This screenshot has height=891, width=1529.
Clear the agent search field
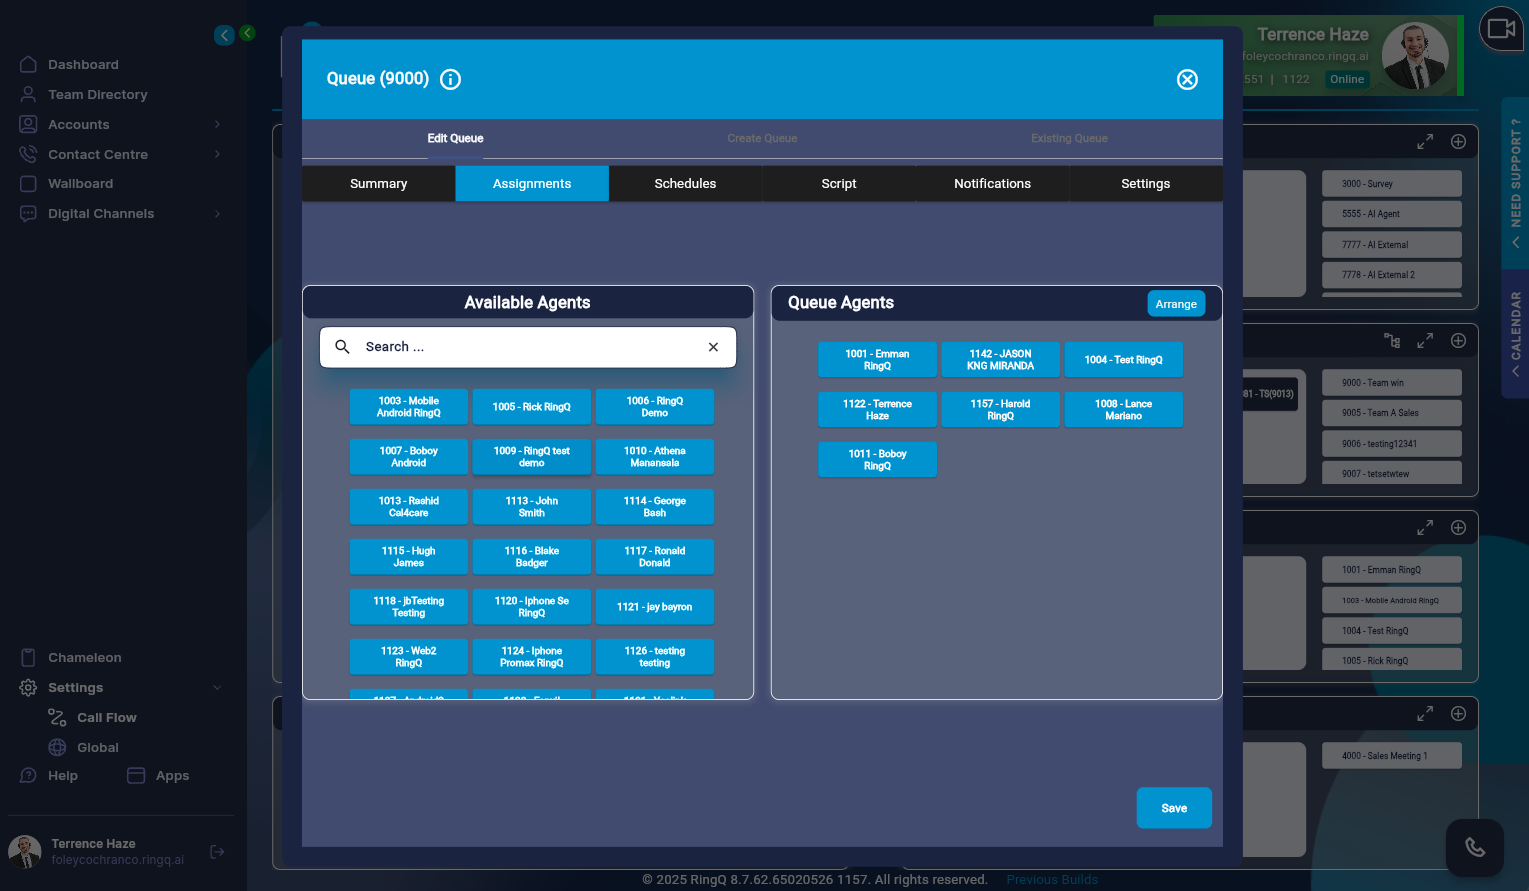pos(713,347)
